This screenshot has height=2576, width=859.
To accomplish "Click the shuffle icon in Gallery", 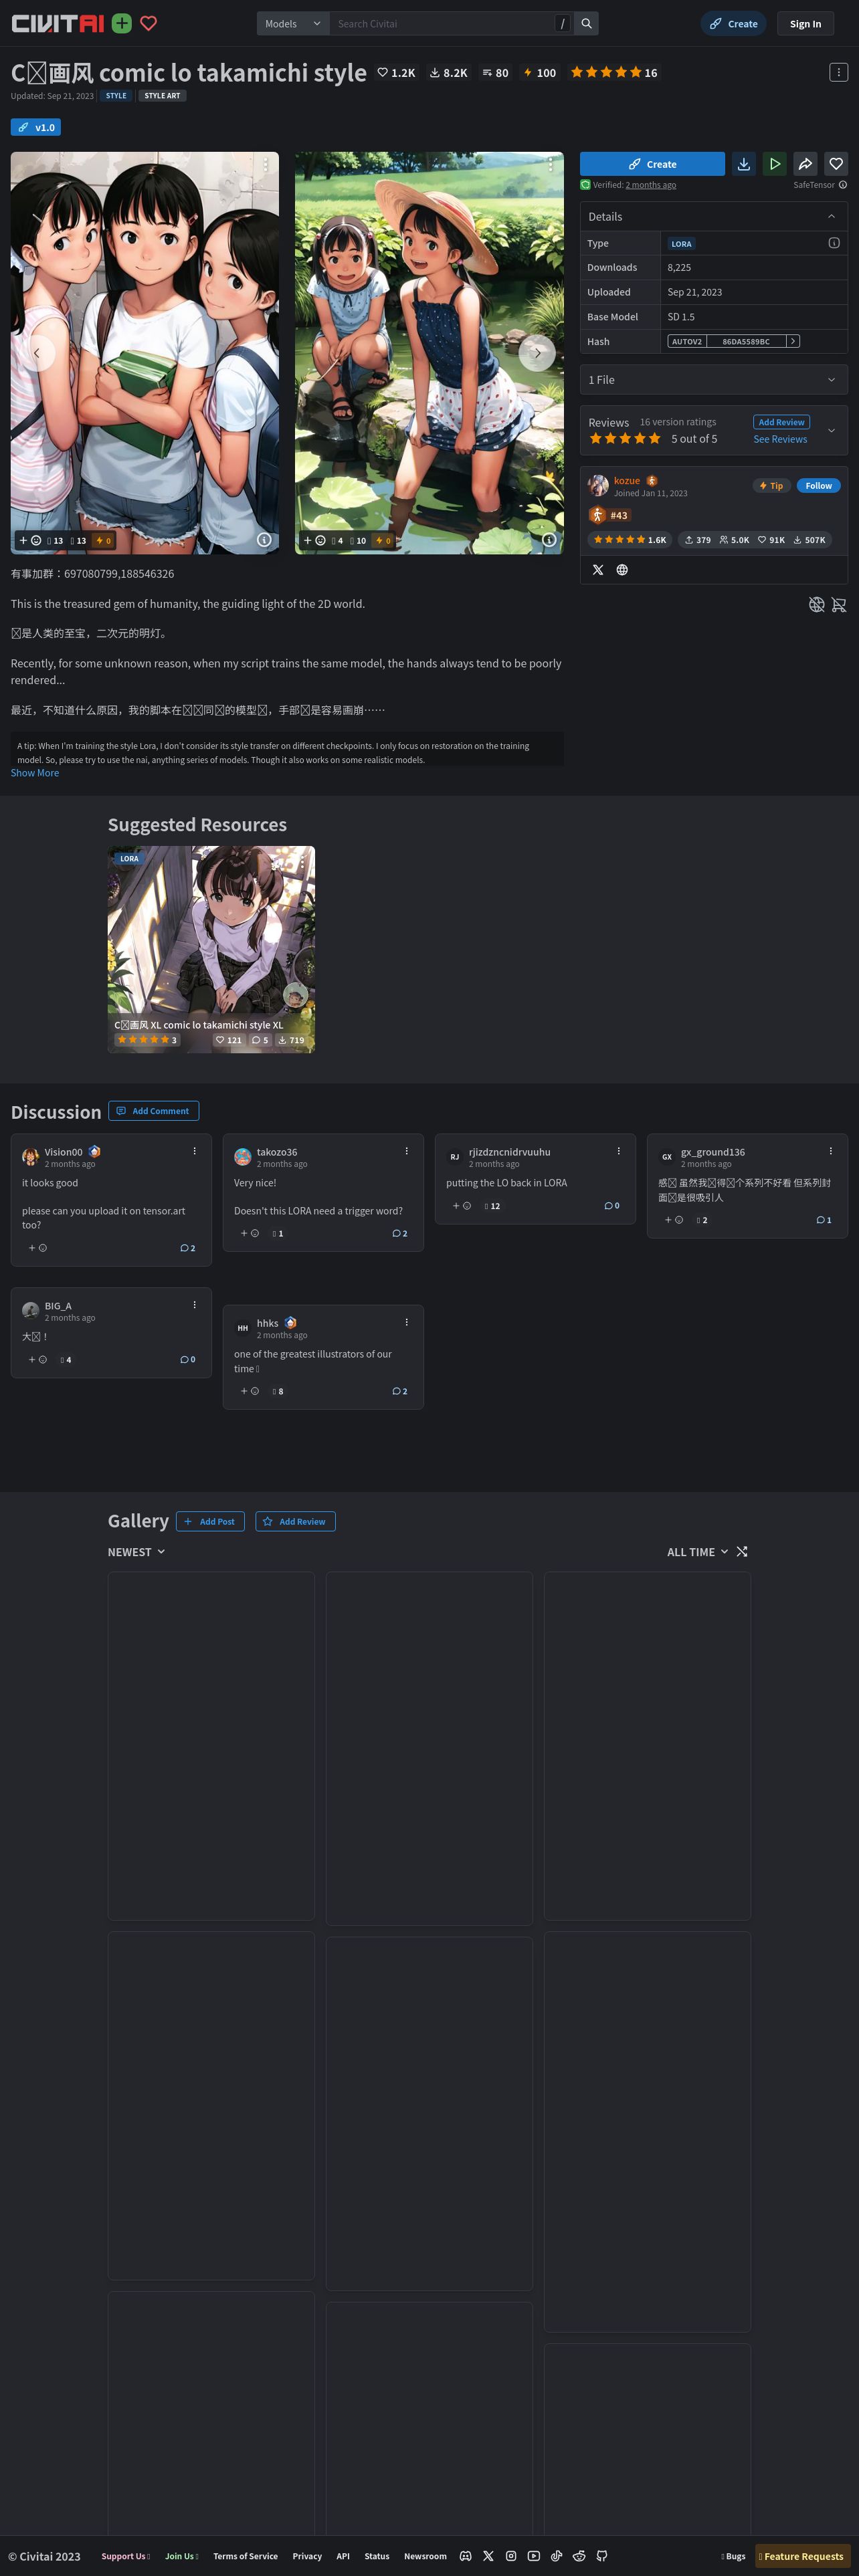I will (x=741, y=1552).
